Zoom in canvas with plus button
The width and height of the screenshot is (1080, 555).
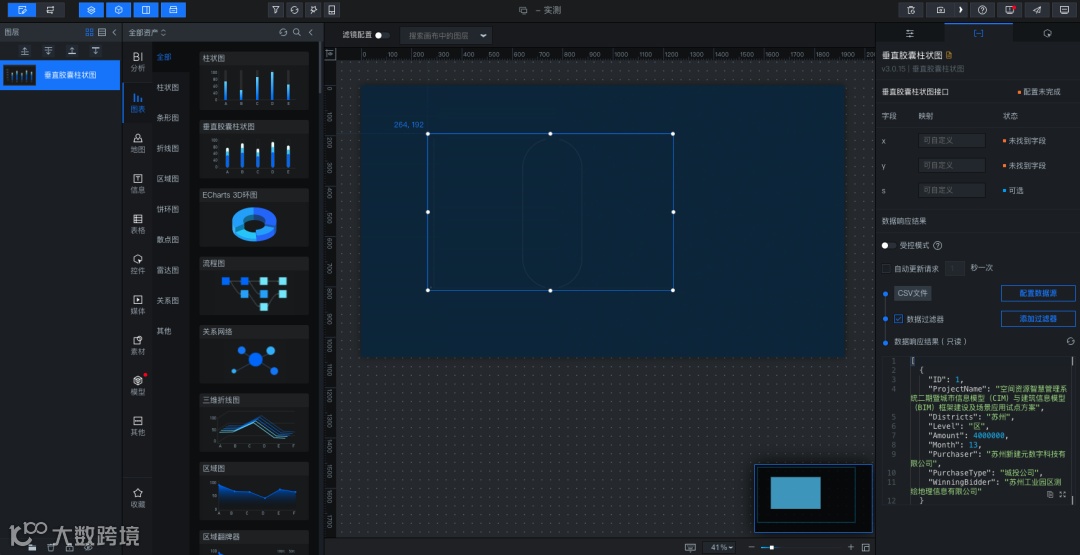tap(851, 547)
